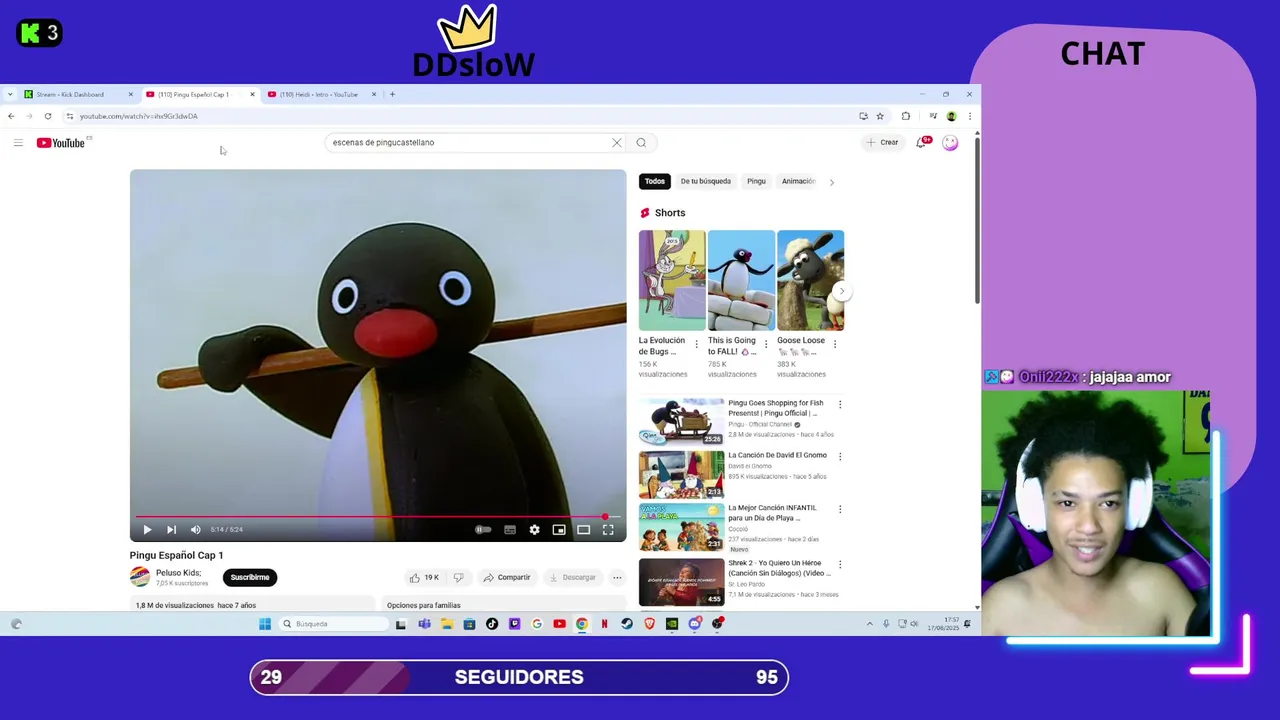
Task: Open options menu for David El Gnomo video
Action: tap(840, 457)
